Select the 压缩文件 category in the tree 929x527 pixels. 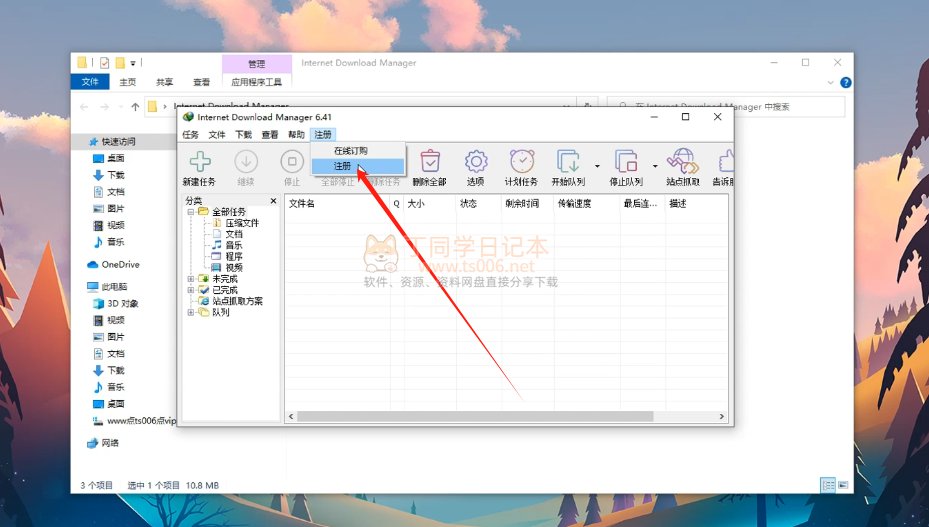(241, 223)
